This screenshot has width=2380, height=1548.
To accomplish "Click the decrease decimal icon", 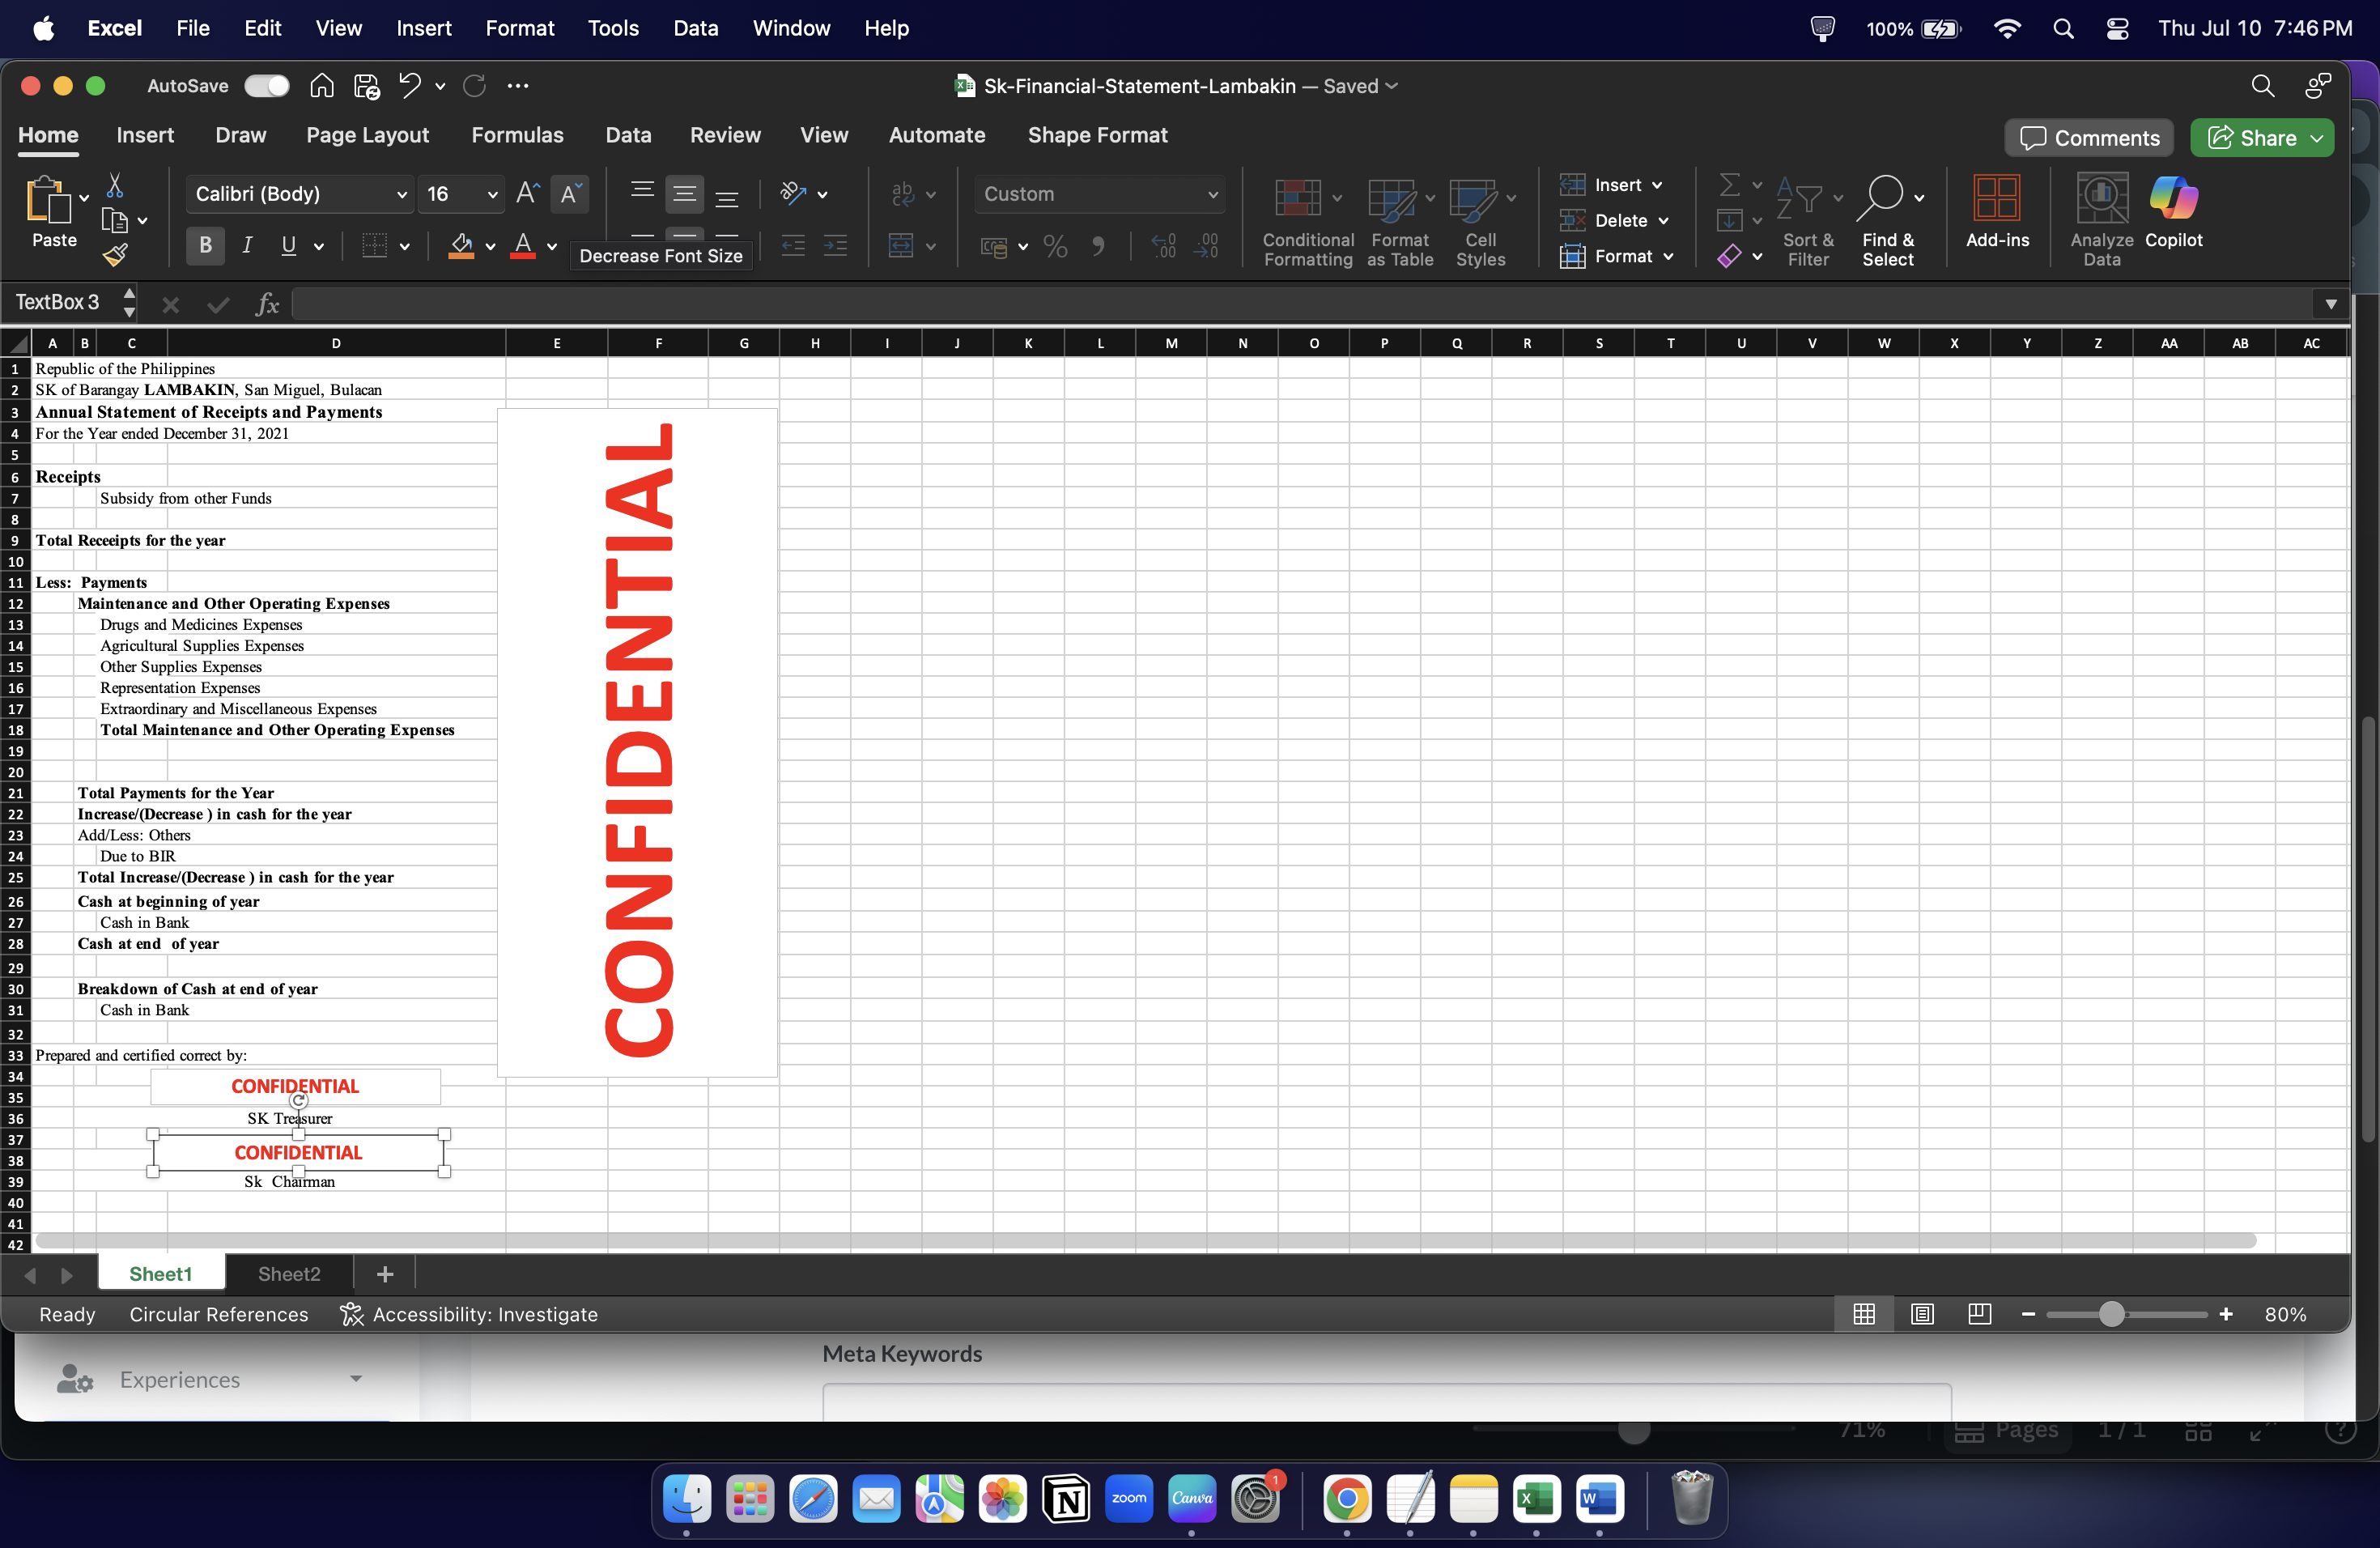I will pyautogui.click(x=1206, y=245).
